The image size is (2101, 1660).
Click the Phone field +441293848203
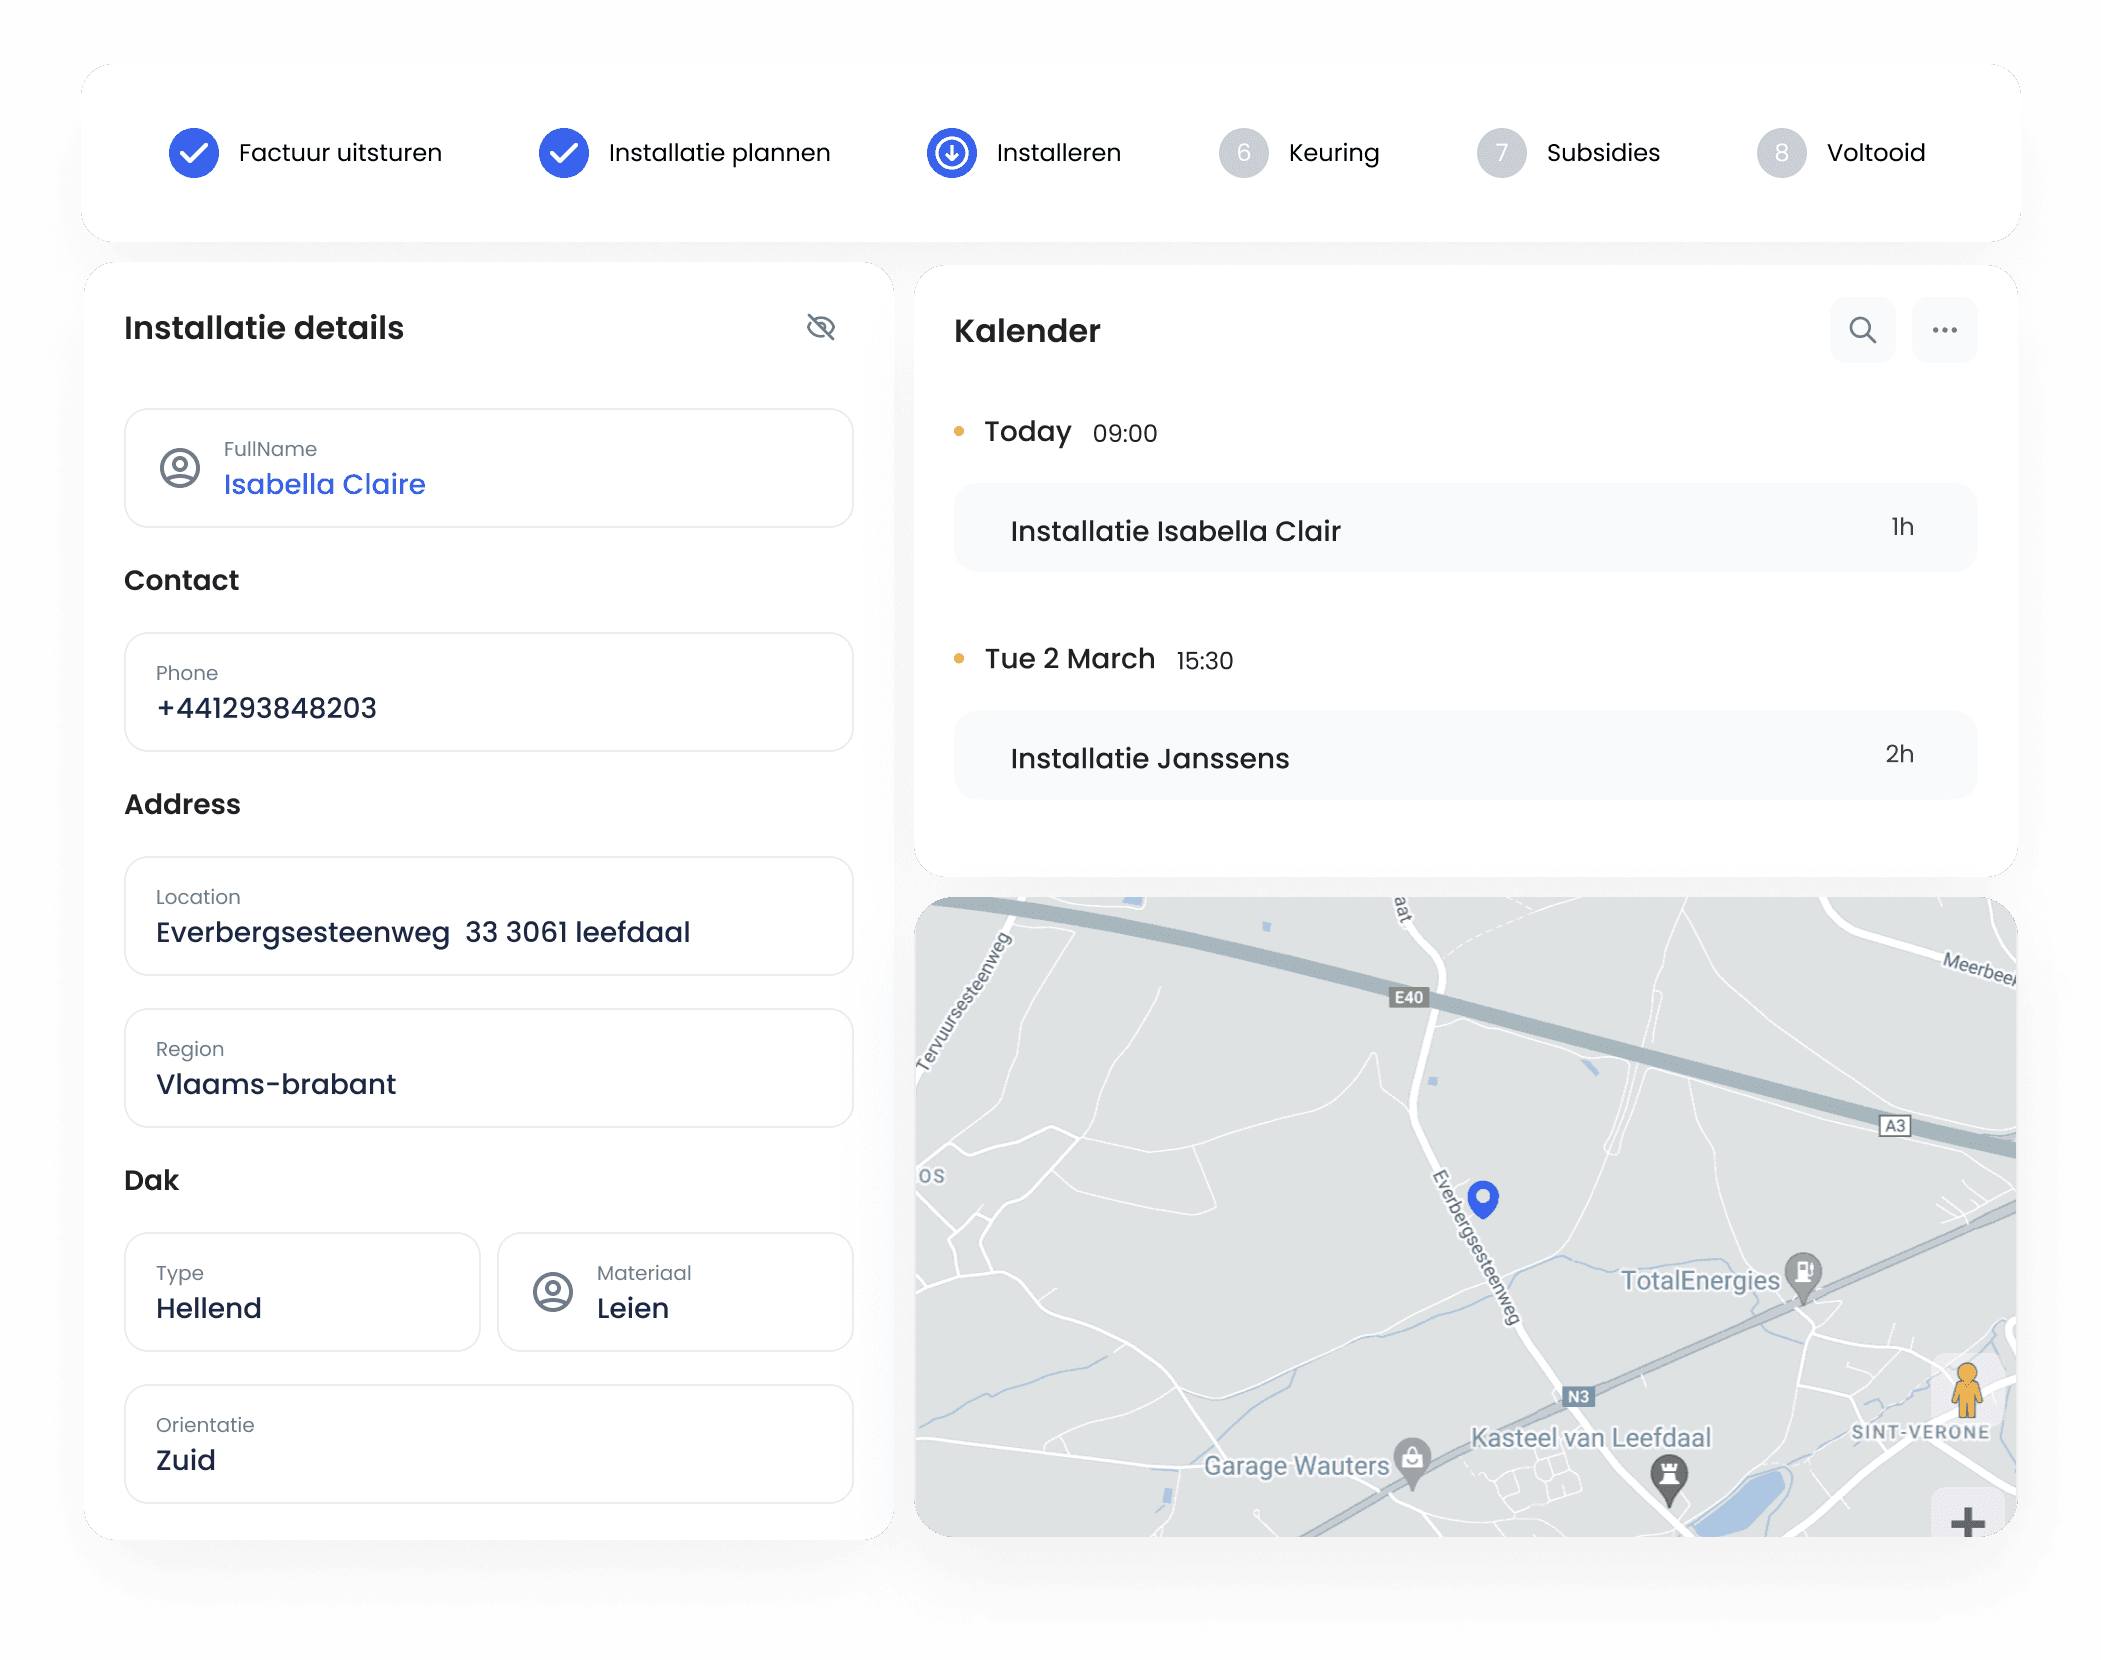[x=489, y=692]
